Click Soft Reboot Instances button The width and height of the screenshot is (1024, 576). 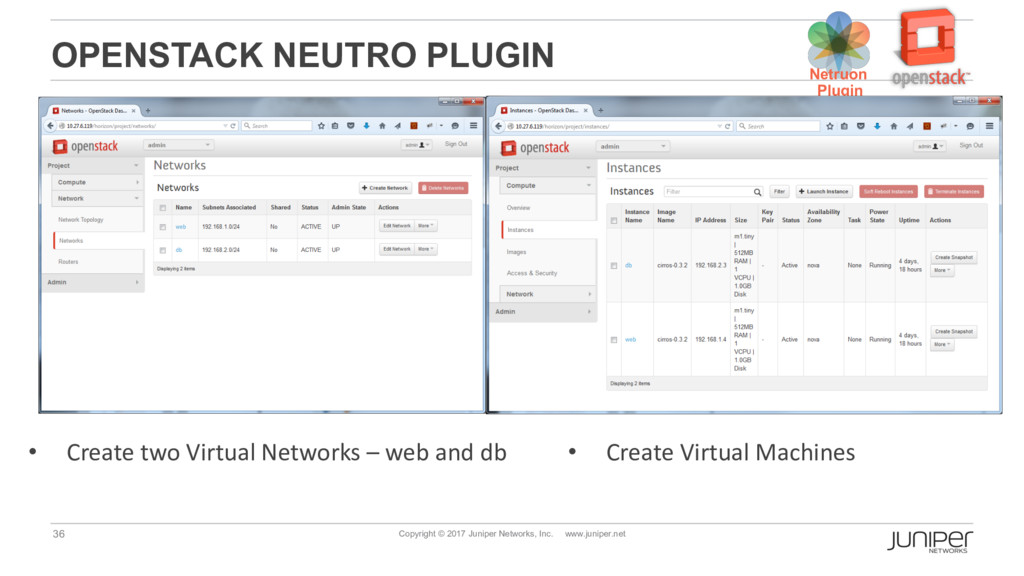tap(888, 192)
